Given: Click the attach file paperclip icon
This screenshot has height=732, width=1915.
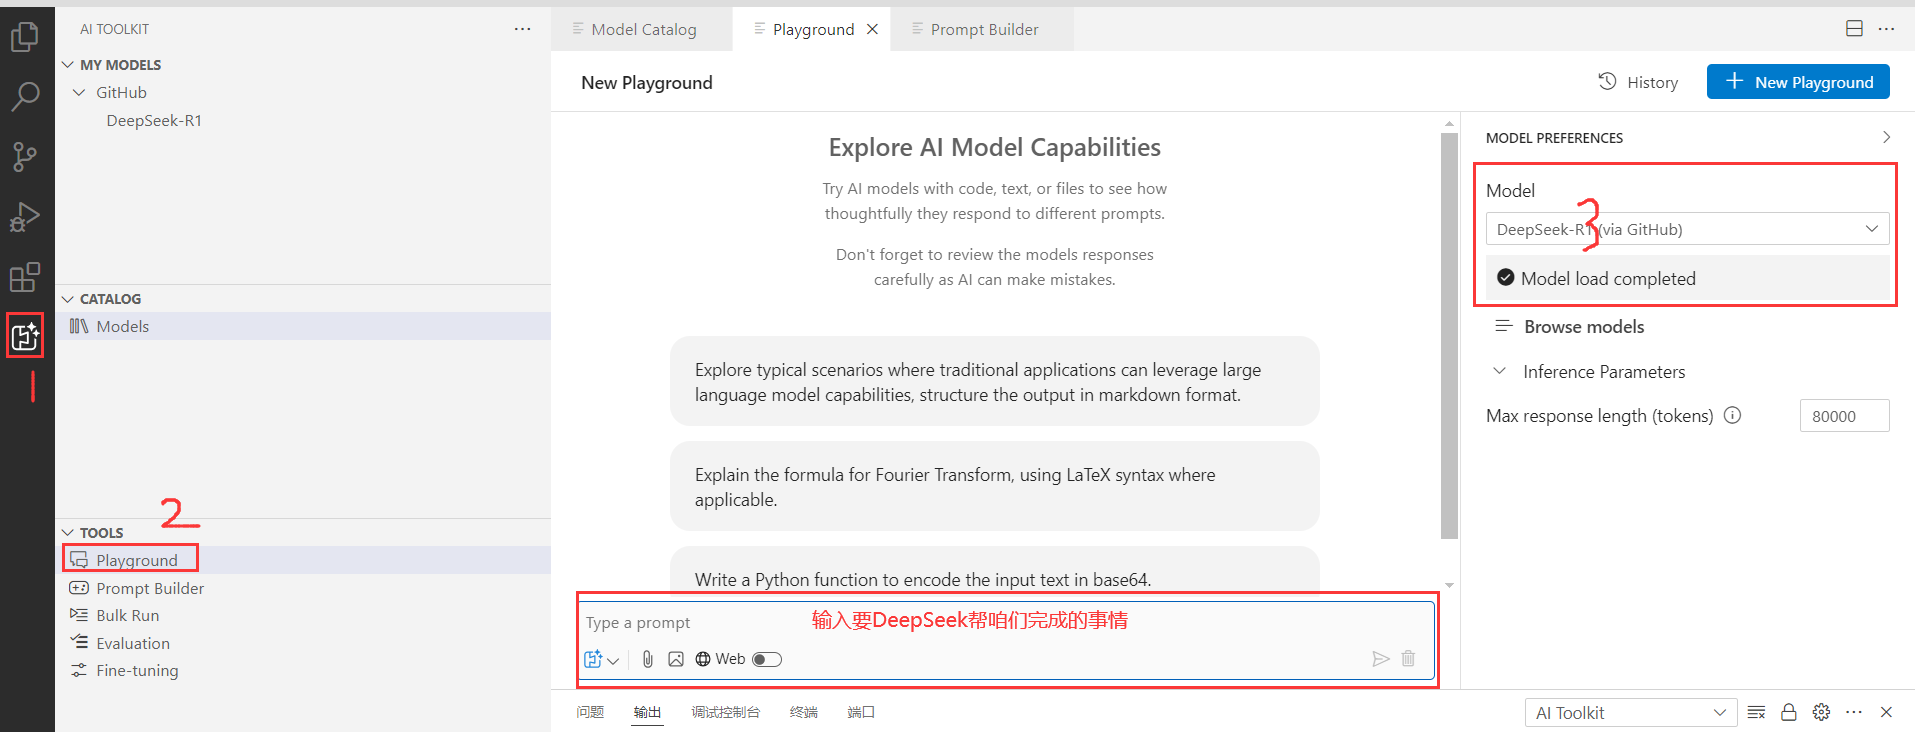Looking at the screenshot, I should tap(648, 659).
